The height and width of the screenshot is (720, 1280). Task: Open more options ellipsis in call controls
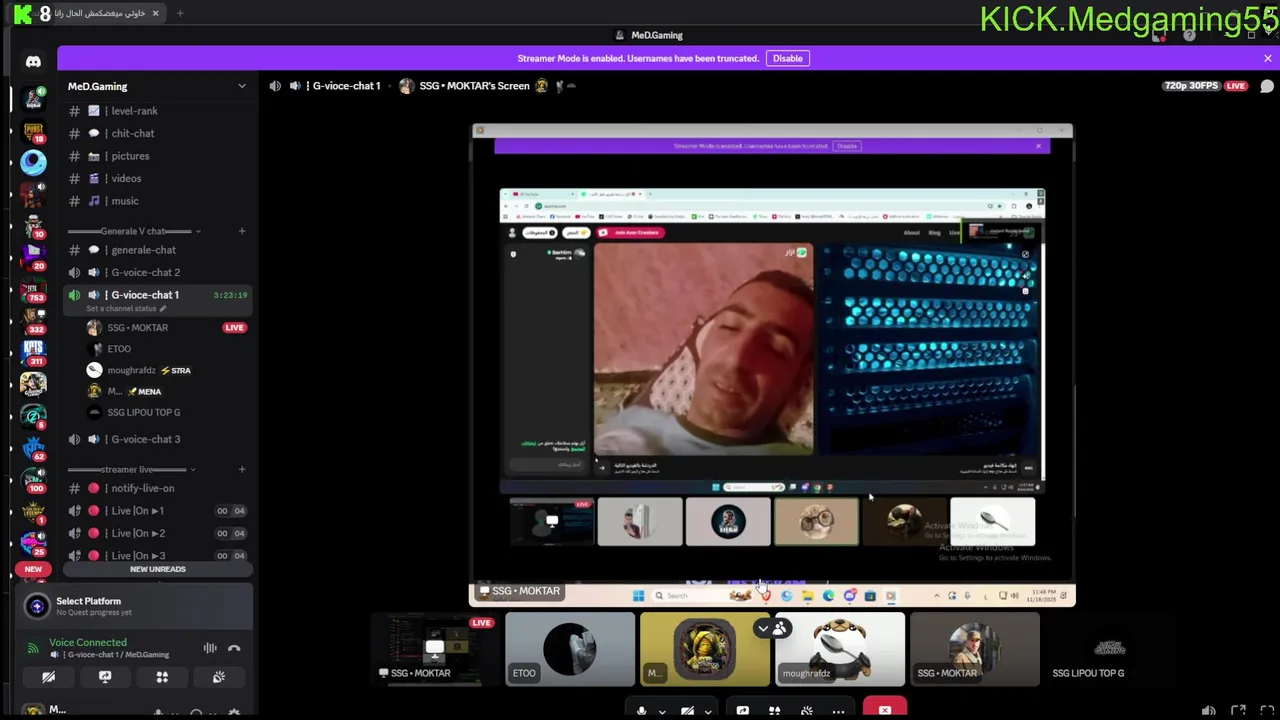pyautogui.click(x=838, y=711)
